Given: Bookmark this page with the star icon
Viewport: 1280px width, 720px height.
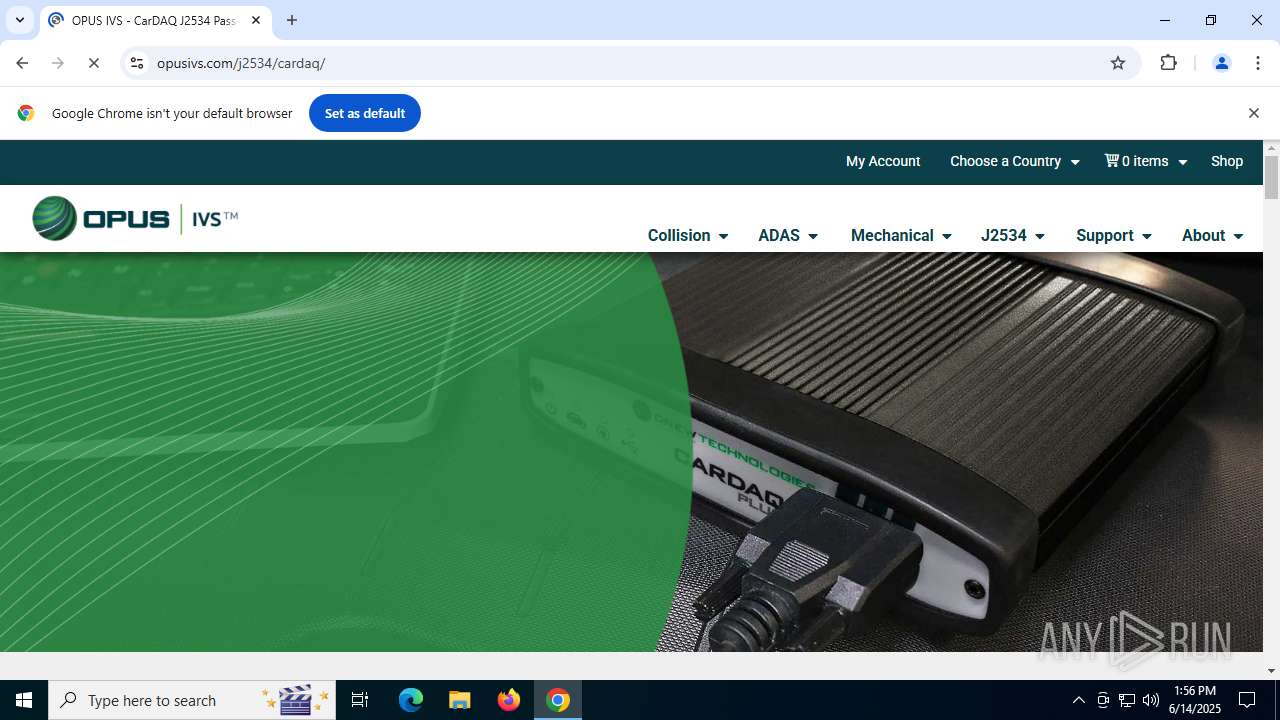Looking at the screenshot, I should tap(1118, 63).
